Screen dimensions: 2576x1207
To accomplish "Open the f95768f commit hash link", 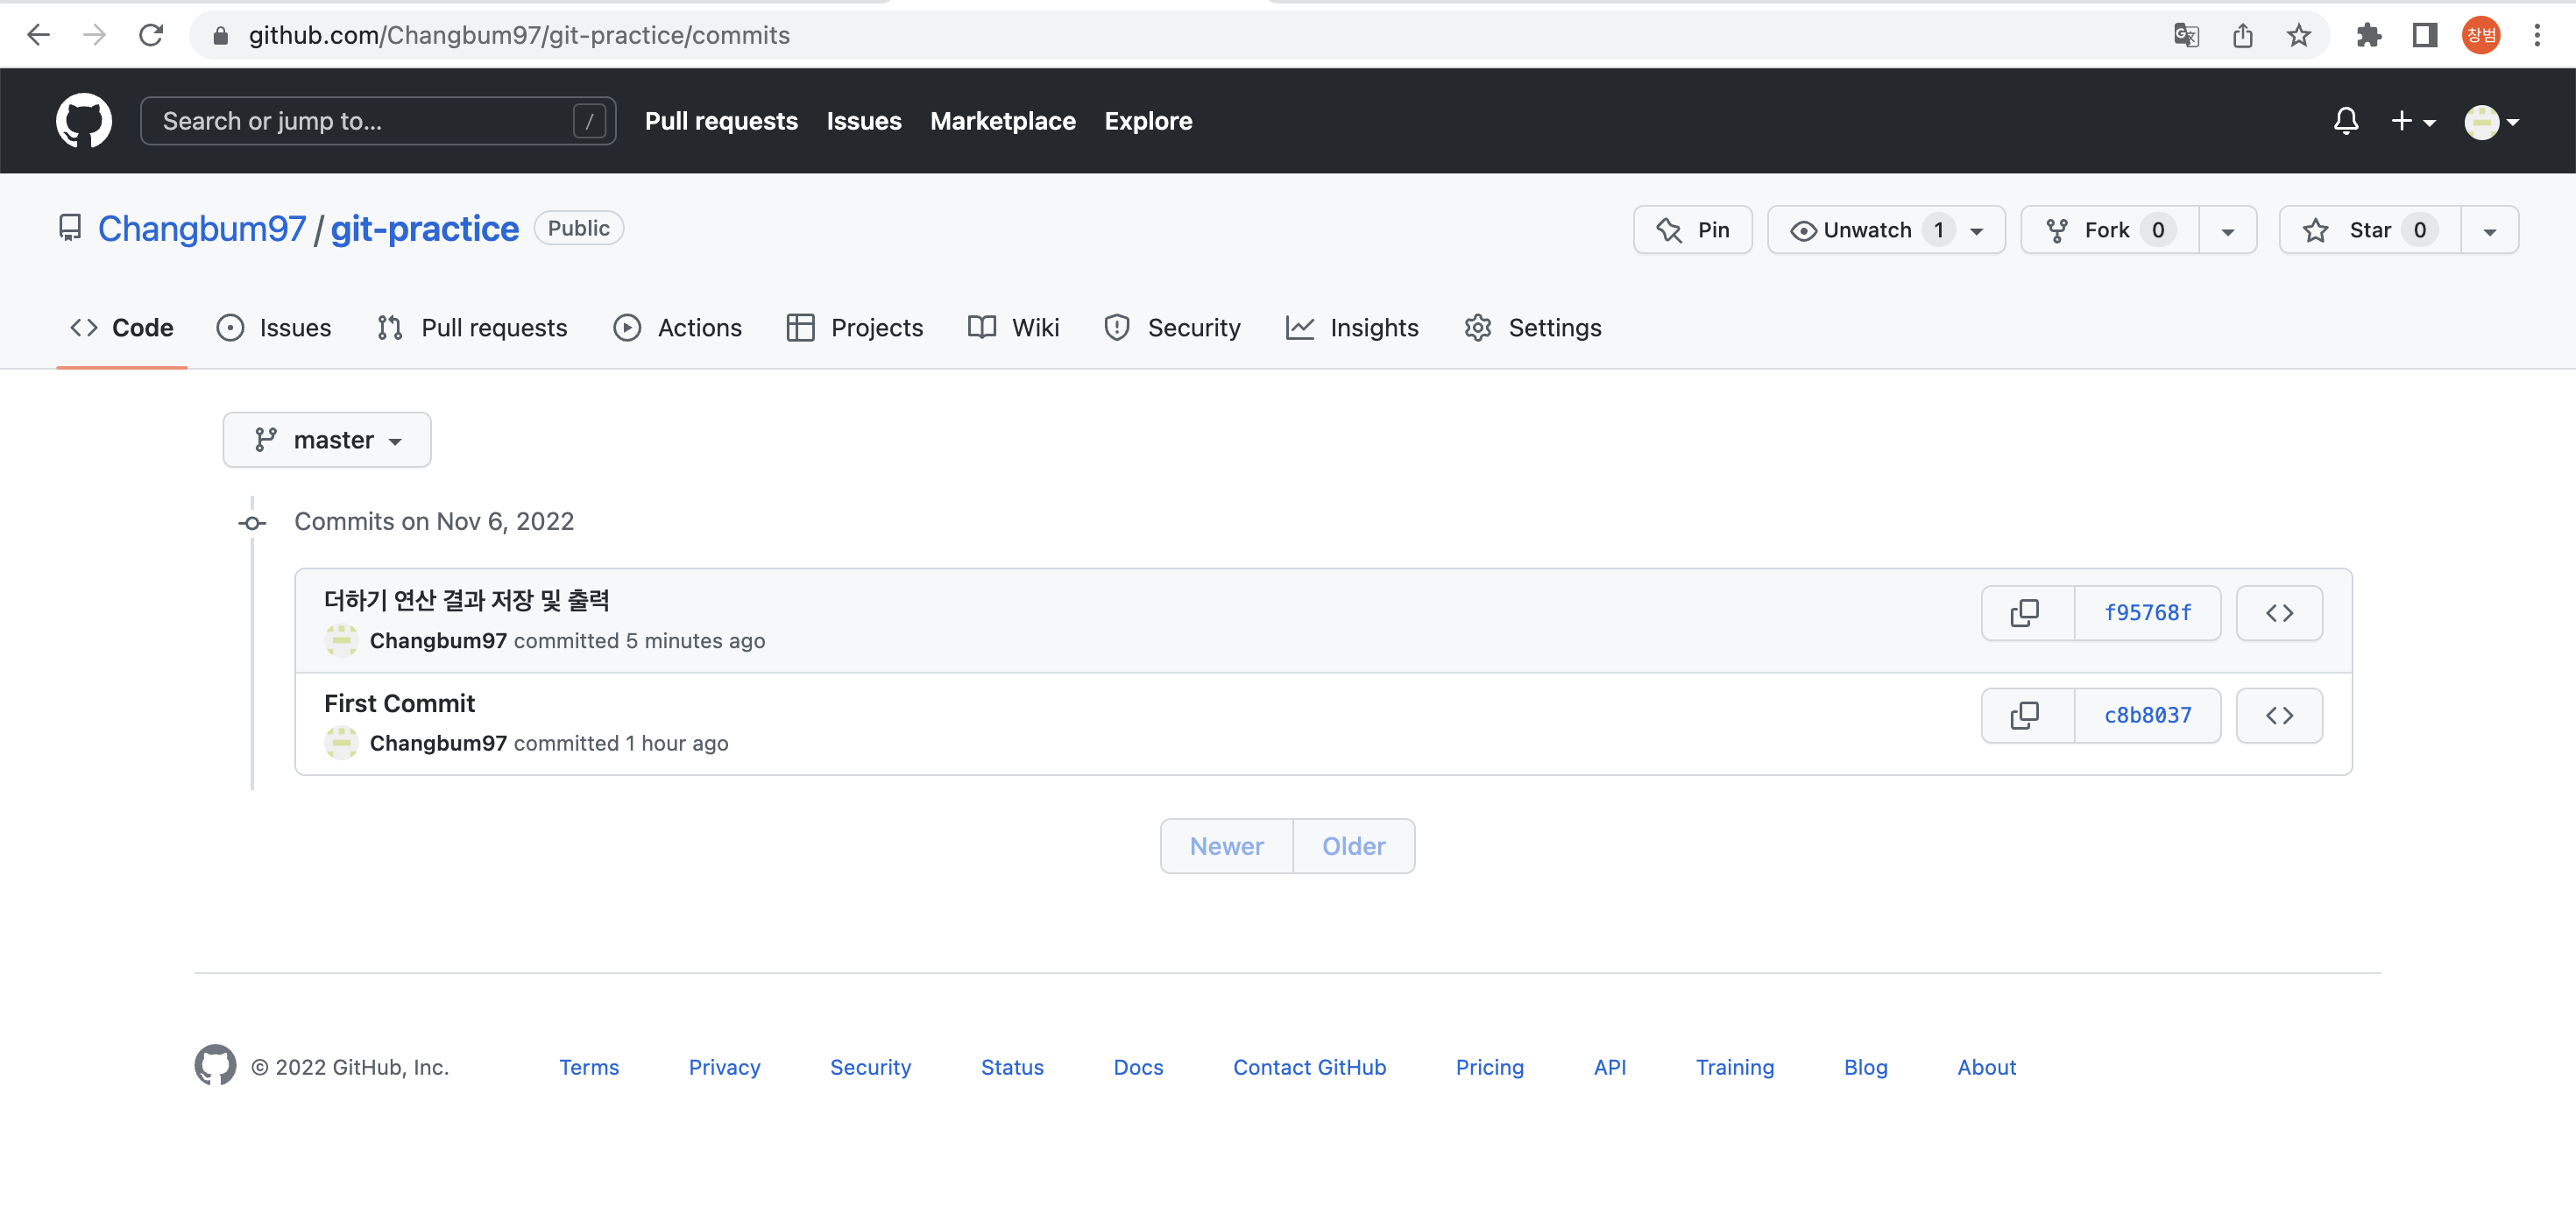I will (x=2147, y=613).
